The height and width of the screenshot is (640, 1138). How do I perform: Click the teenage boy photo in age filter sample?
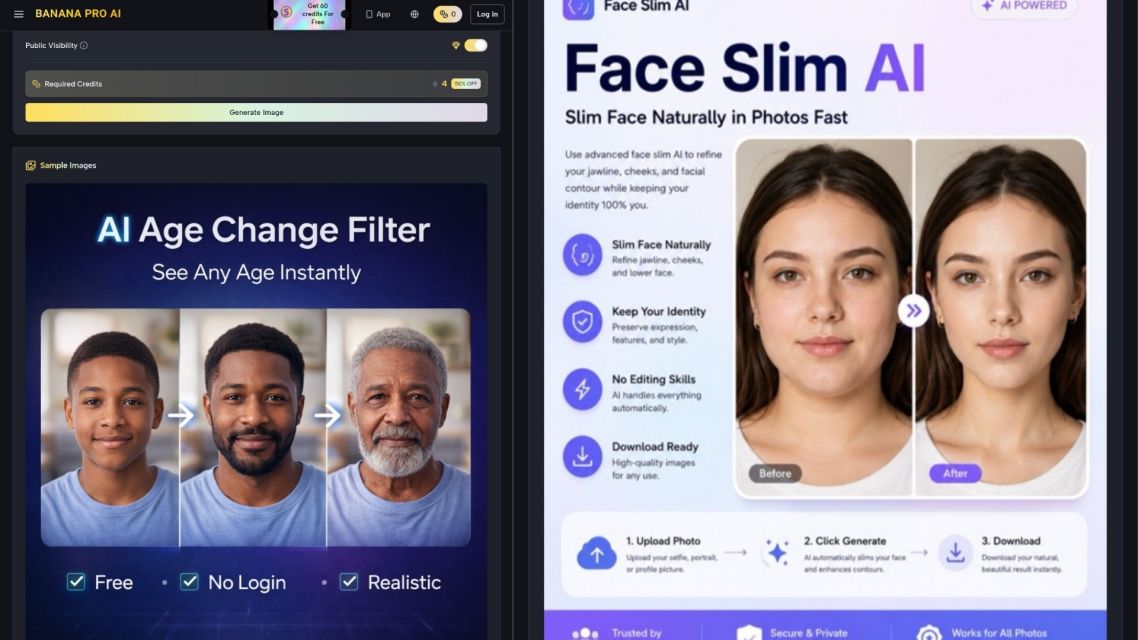(110, 427)
